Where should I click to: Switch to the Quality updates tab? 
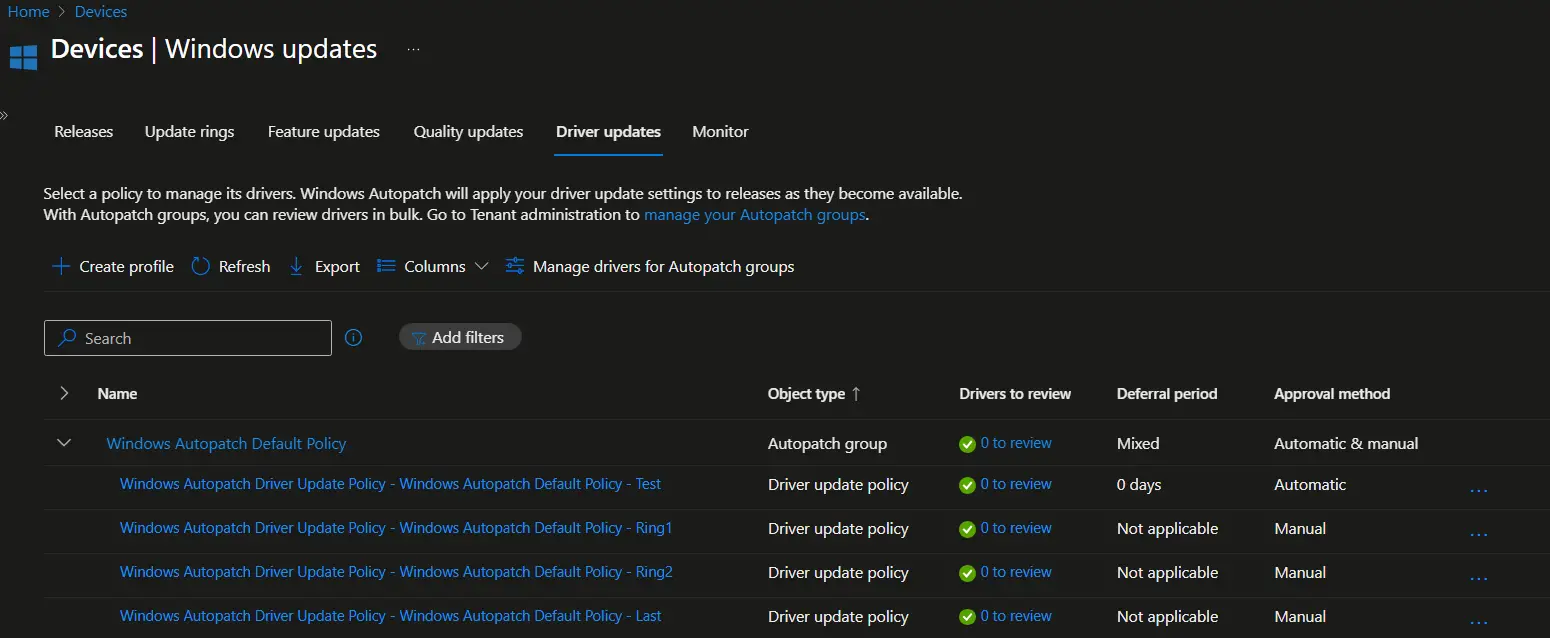point(467,131)
